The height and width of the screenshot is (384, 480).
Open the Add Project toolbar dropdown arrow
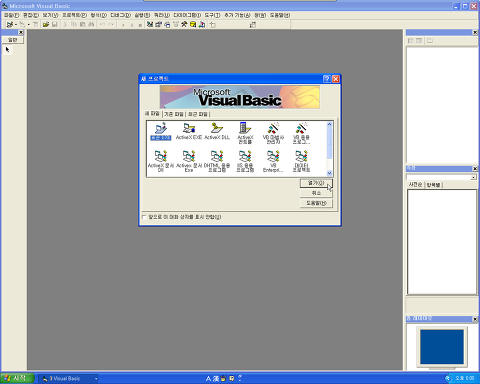point(16,25)
